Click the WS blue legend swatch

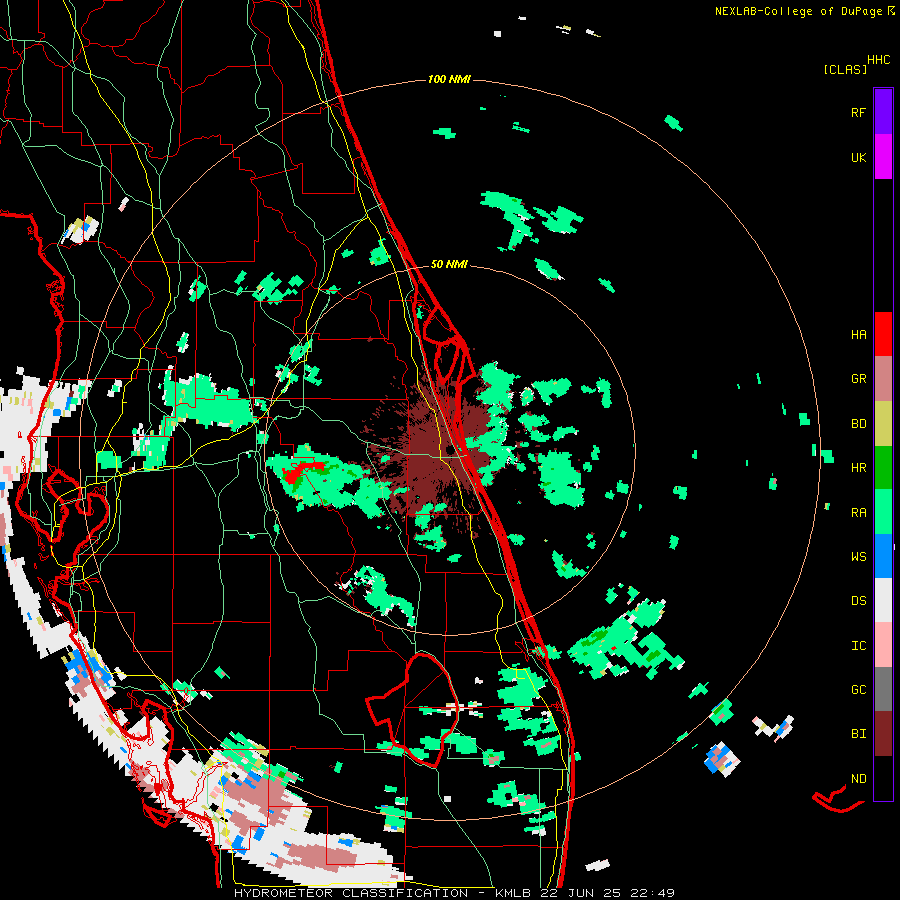[883, 556]
